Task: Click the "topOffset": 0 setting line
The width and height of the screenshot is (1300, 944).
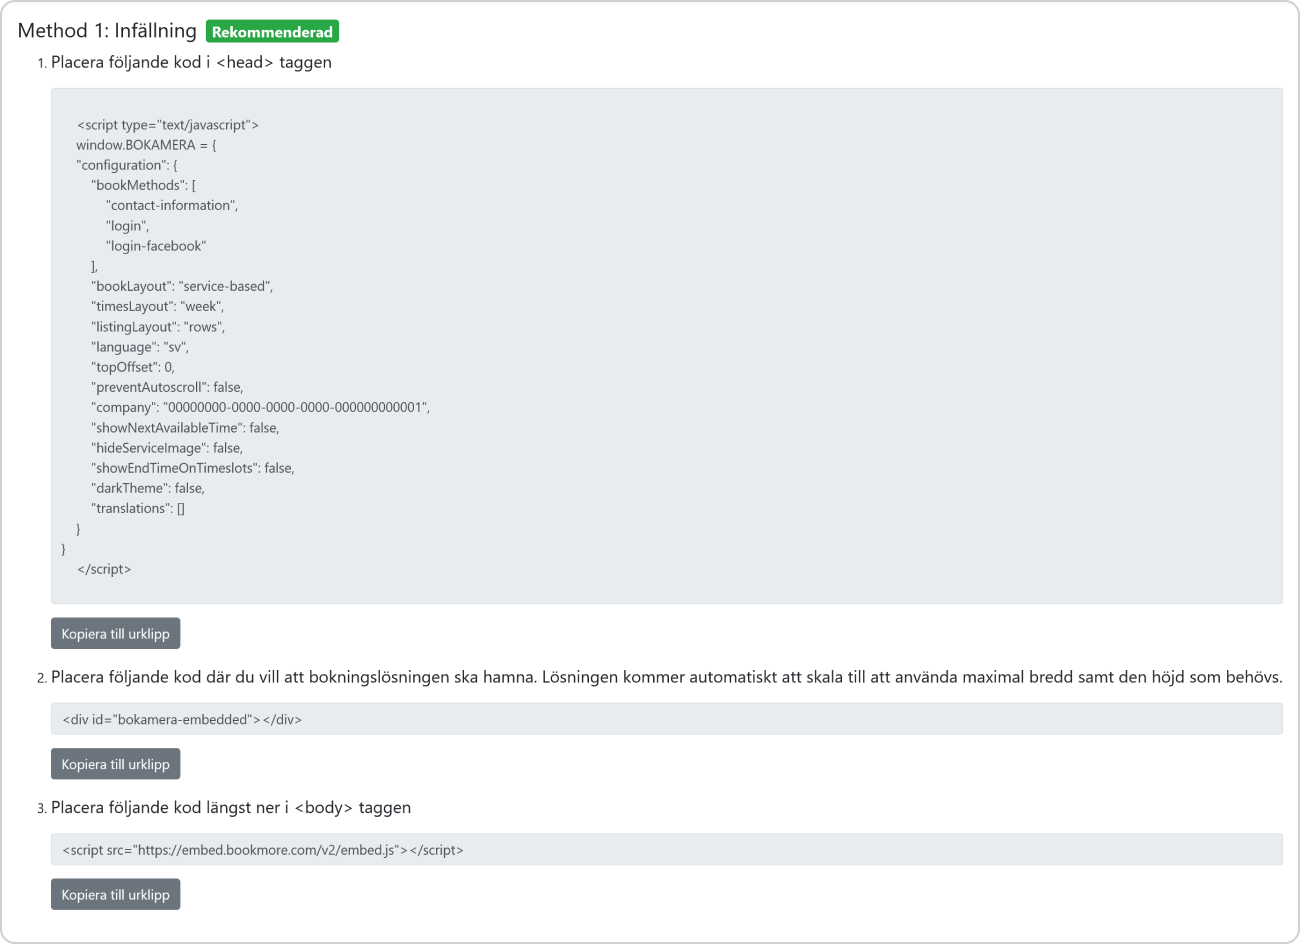Action: click(x=133, y=367)
